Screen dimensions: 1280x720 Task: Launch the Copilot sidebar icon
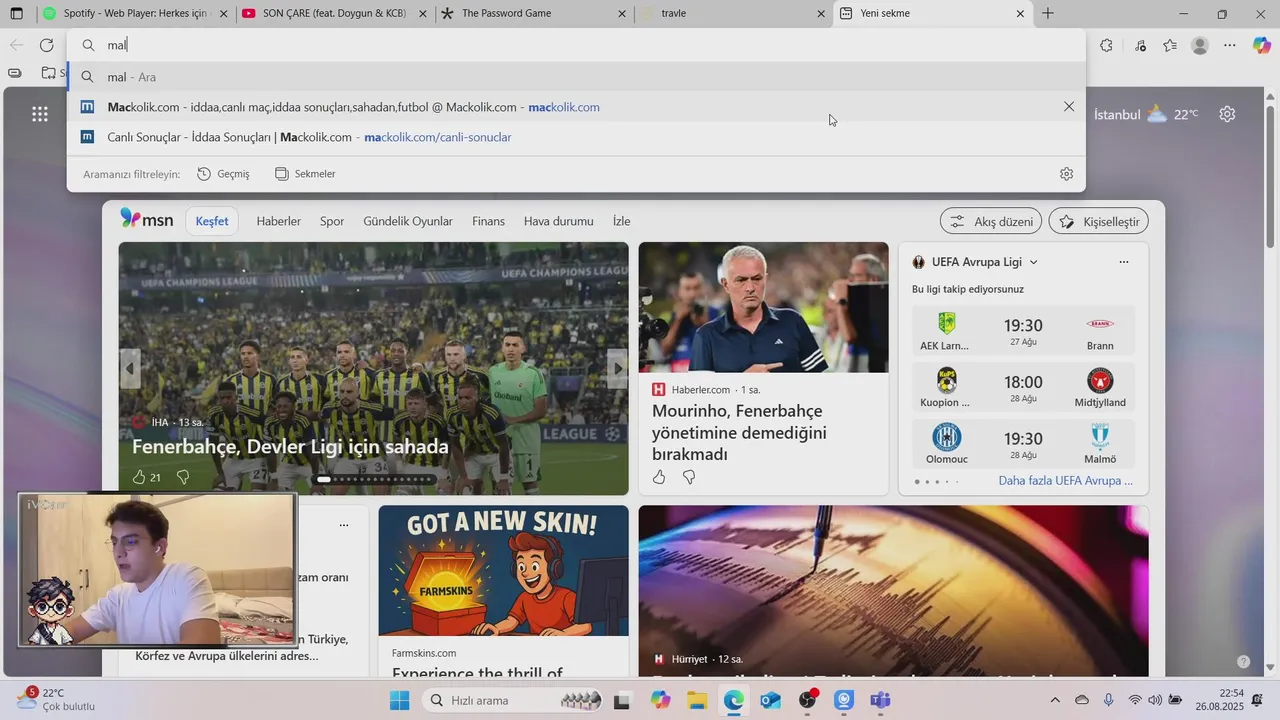[1261, 45]
